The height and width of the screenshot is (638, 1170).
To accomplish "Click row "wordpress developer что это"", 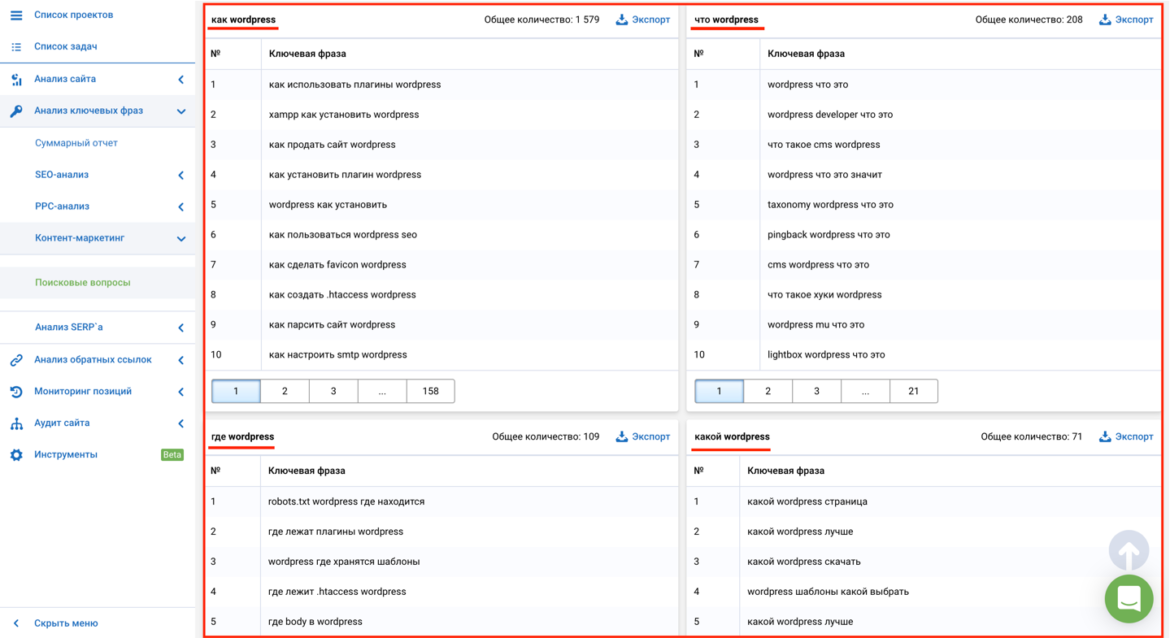I will pyautogui.click(x=924, y=114).
